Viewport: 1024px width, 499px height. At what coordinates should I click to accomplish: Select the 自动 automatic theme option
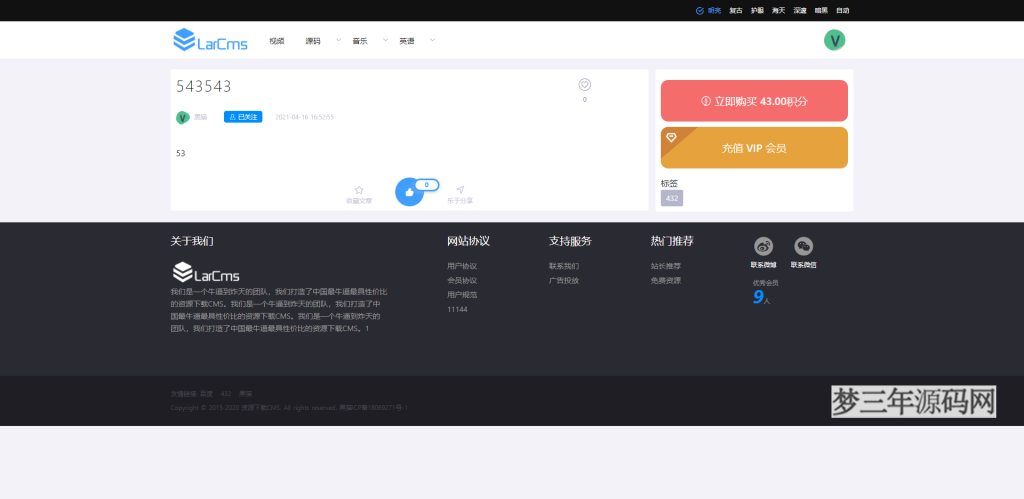842,10
